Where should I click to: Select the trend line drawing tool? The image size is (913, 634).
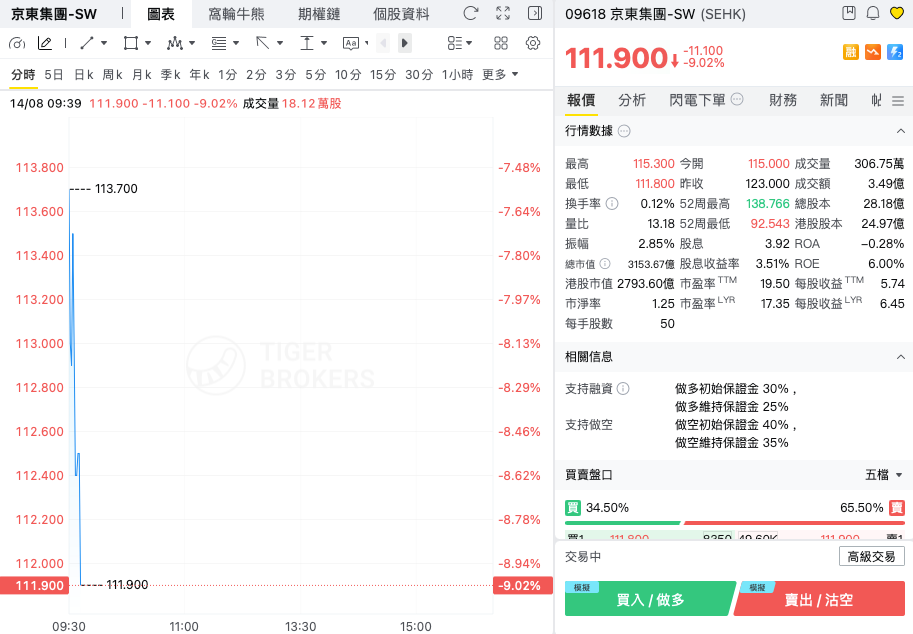pos(87,43)
